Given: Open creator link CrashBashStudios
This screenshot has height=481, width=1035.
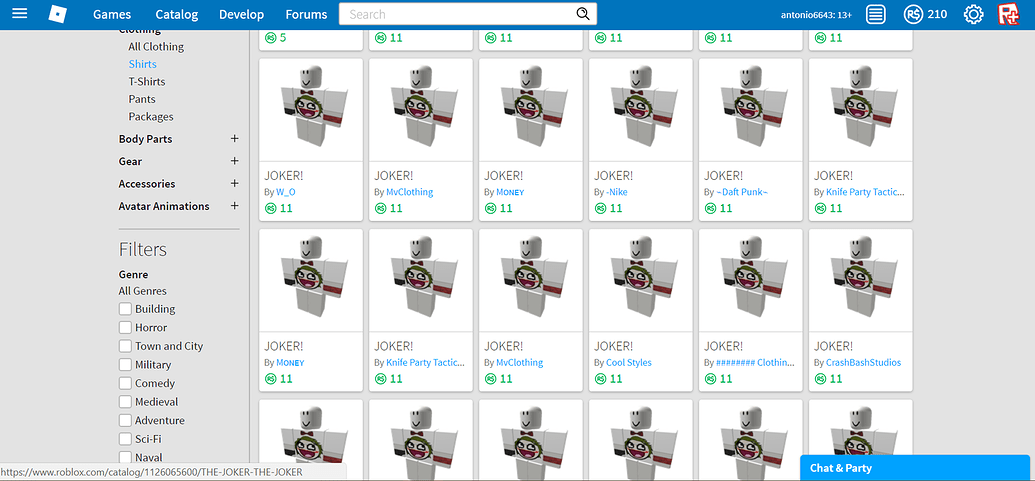Looking at the screenshot, I should click(863, 362).
